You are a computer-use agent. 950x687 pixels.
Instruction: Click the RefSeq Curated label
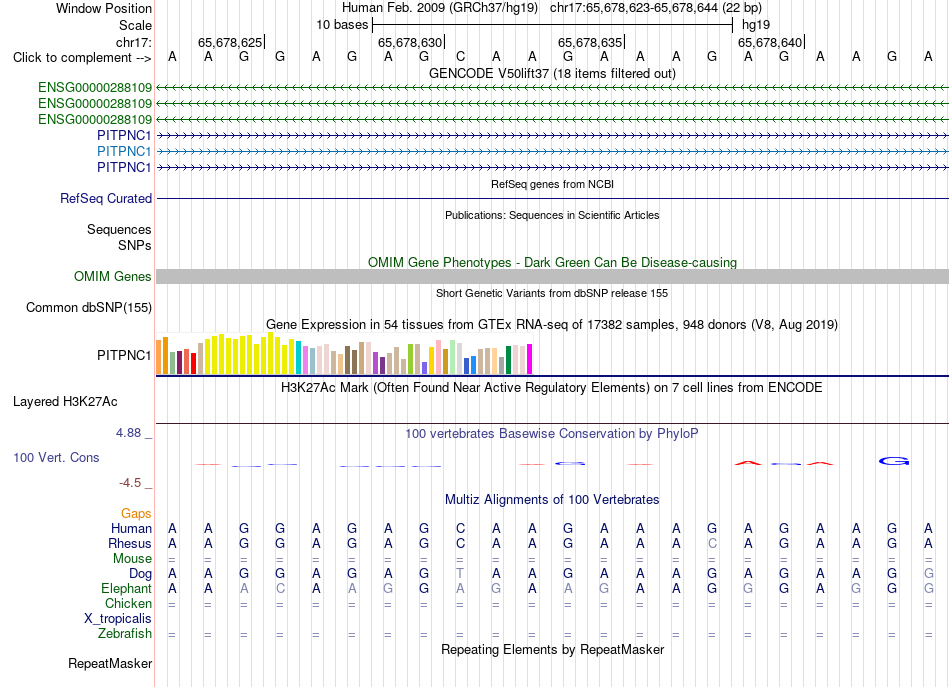pos(106,198)
